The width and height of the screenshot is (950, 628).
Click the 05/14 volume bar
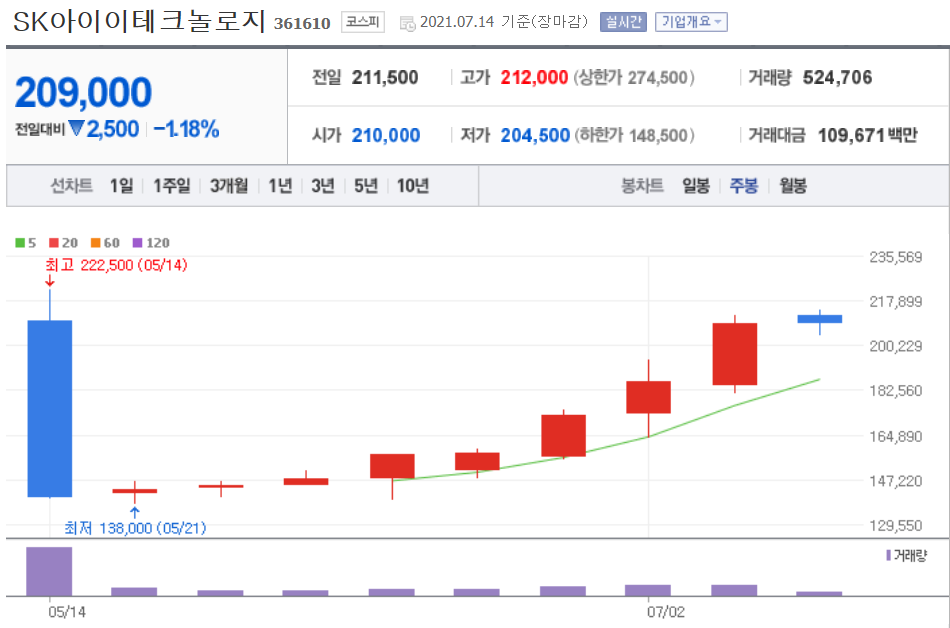click(49, 572)
